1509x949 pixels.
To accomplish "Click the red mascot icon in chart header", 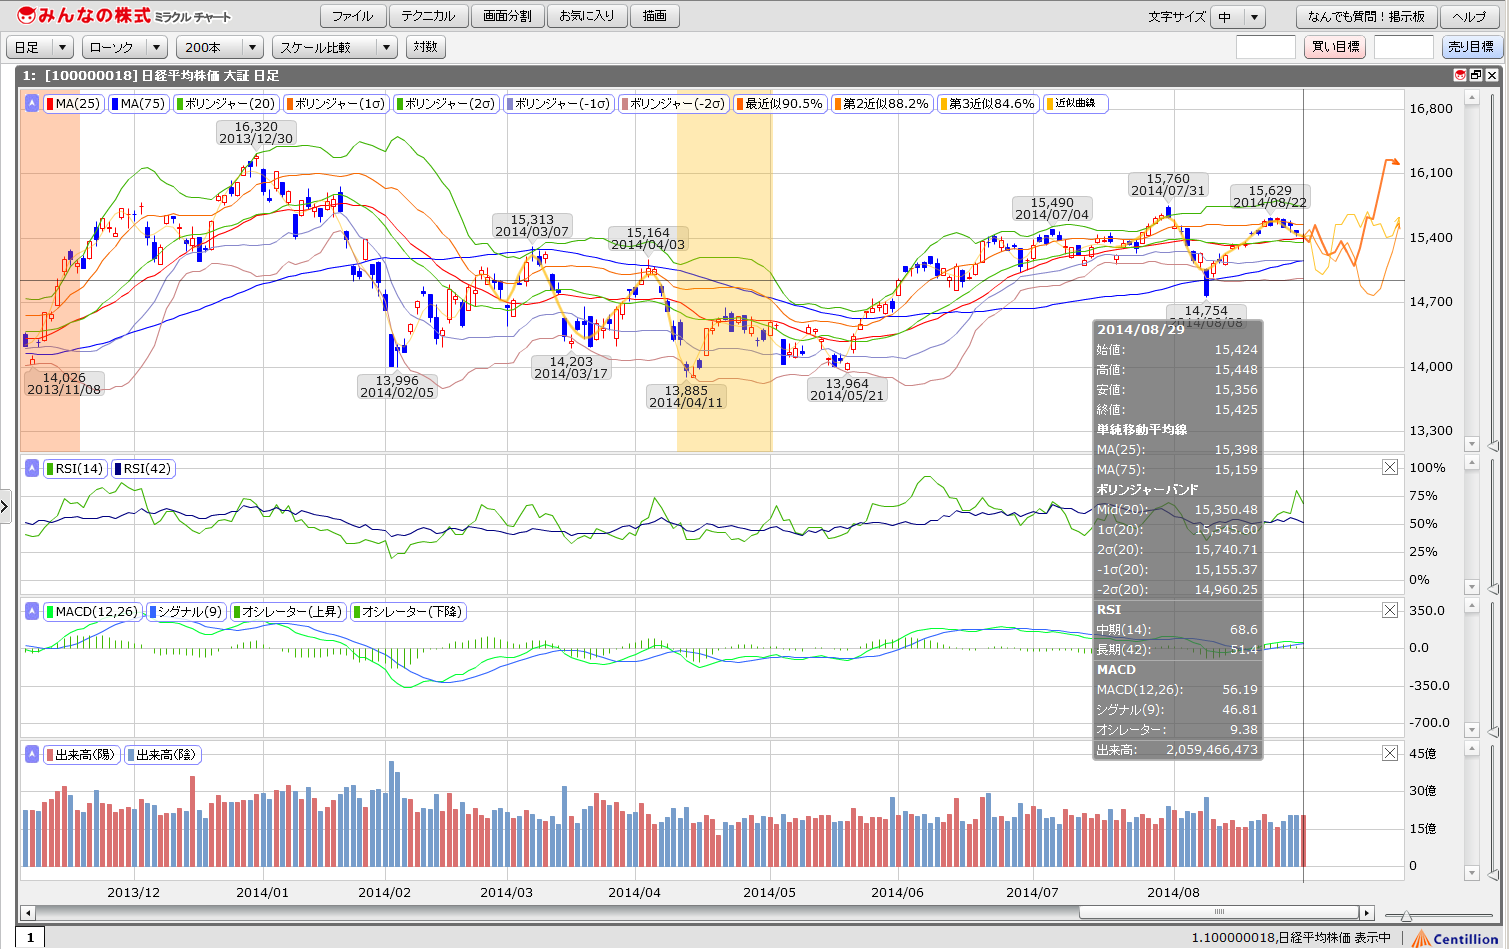I will 1460,75.
